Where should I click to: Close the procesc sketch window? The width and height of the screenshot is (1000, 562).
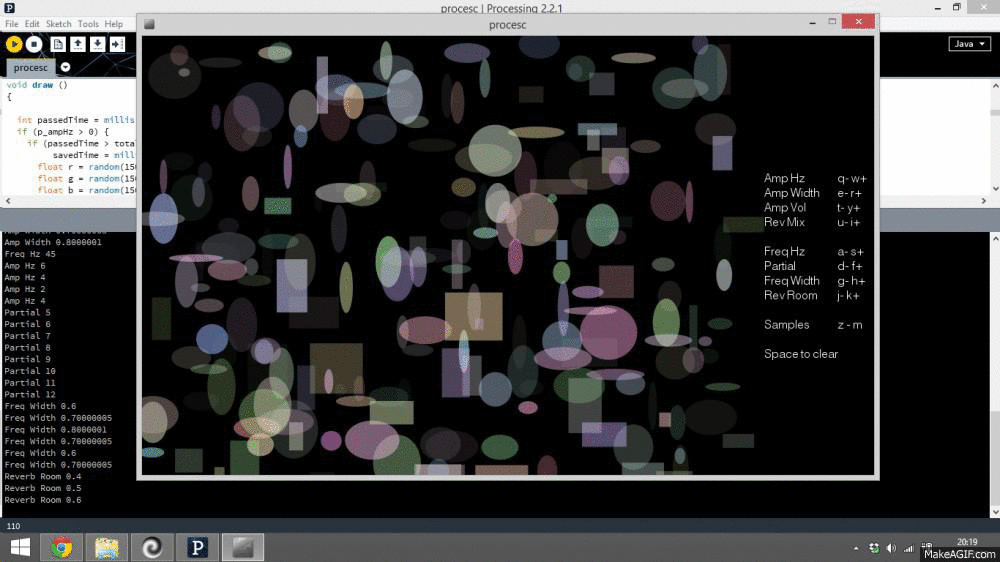click(x=857, y=22)
